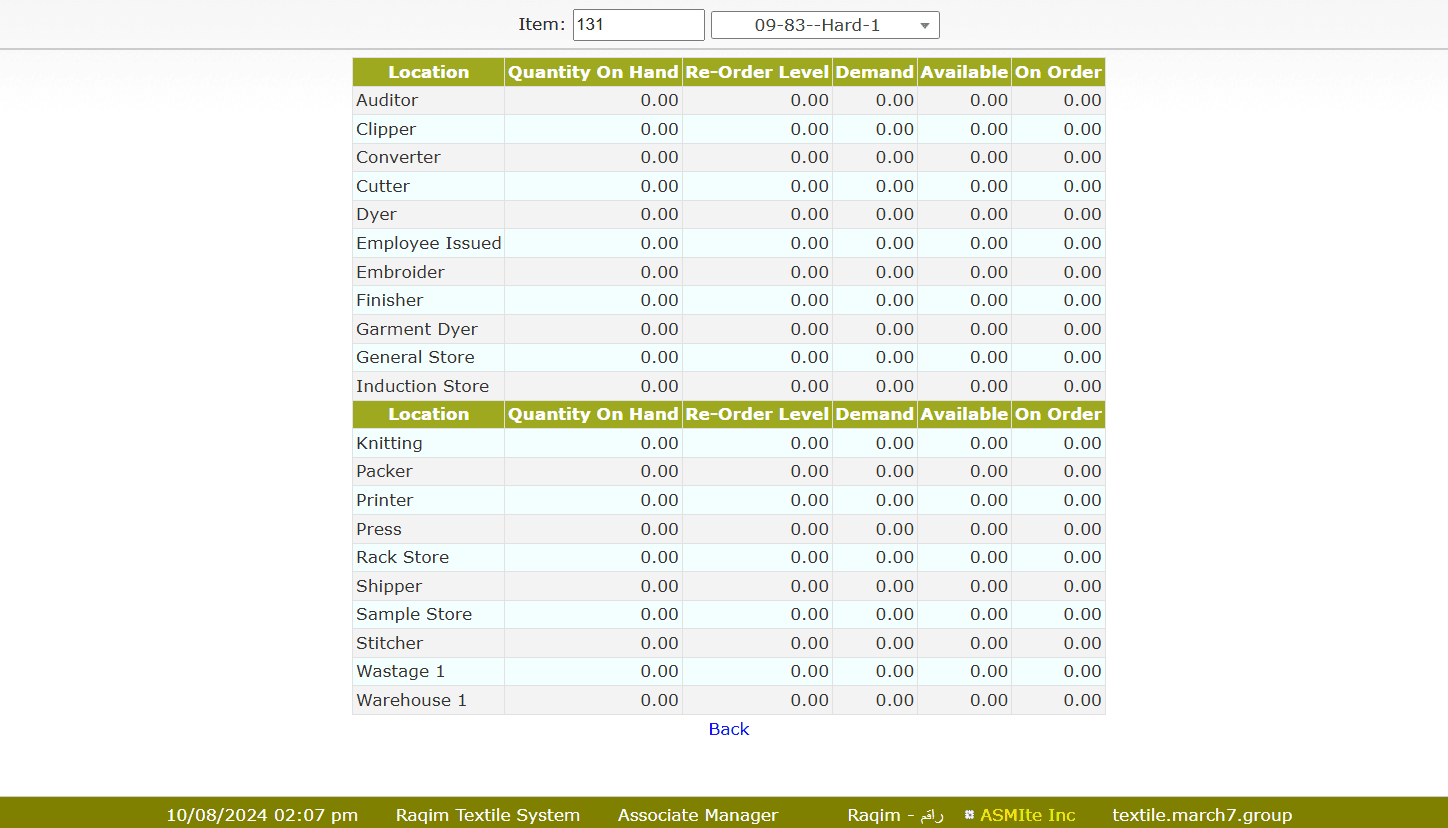Viewport: 1448px width, 828px height.
Task: Click the first Location column header
Action: coord(428,72)
